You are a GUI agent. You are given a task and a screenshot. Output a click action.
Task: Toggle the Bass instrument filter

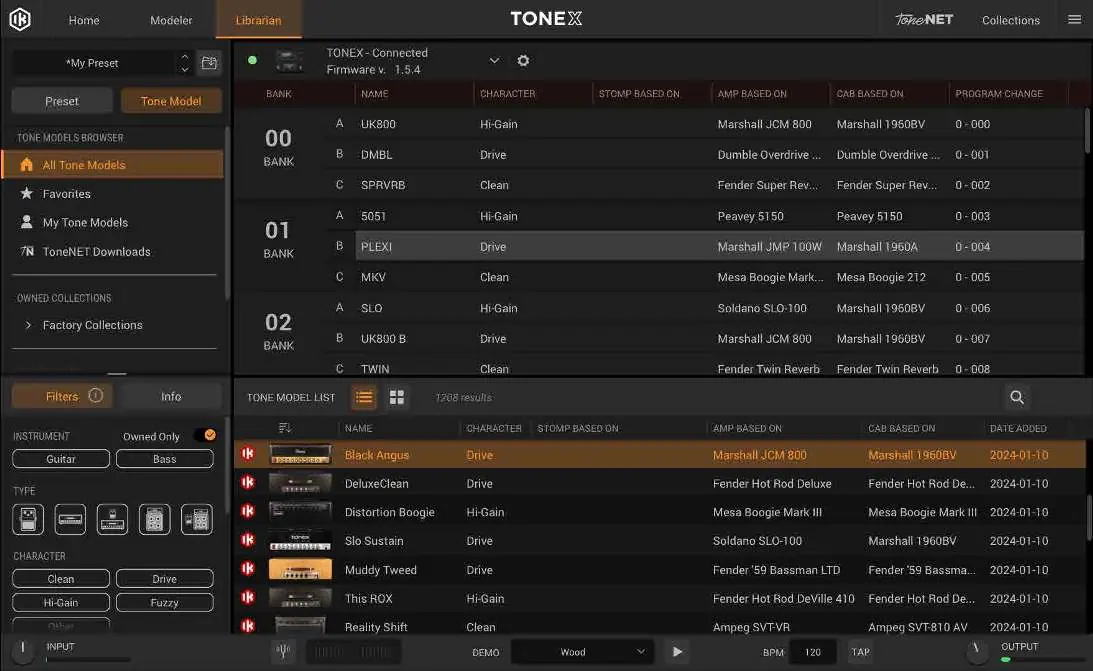[165, 458]
